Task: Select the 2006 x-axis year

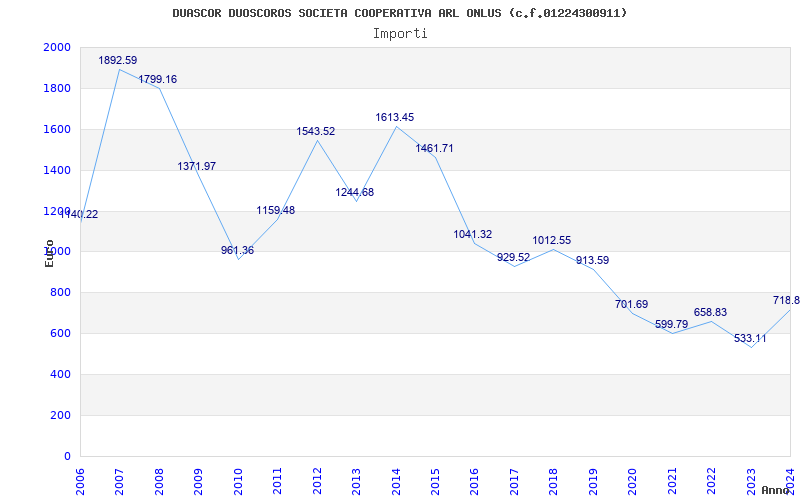Action: [80, 481]
